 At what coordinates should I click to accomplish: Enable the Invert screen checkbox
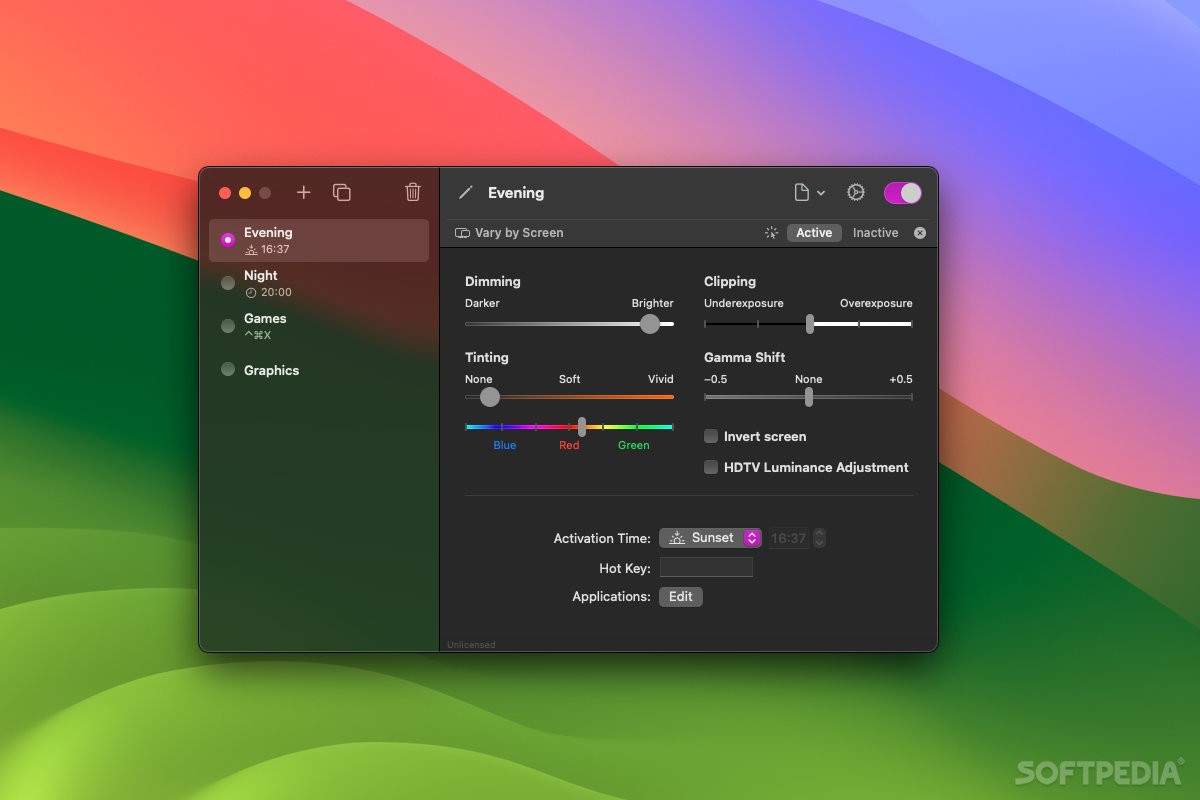tap(711, 436)
